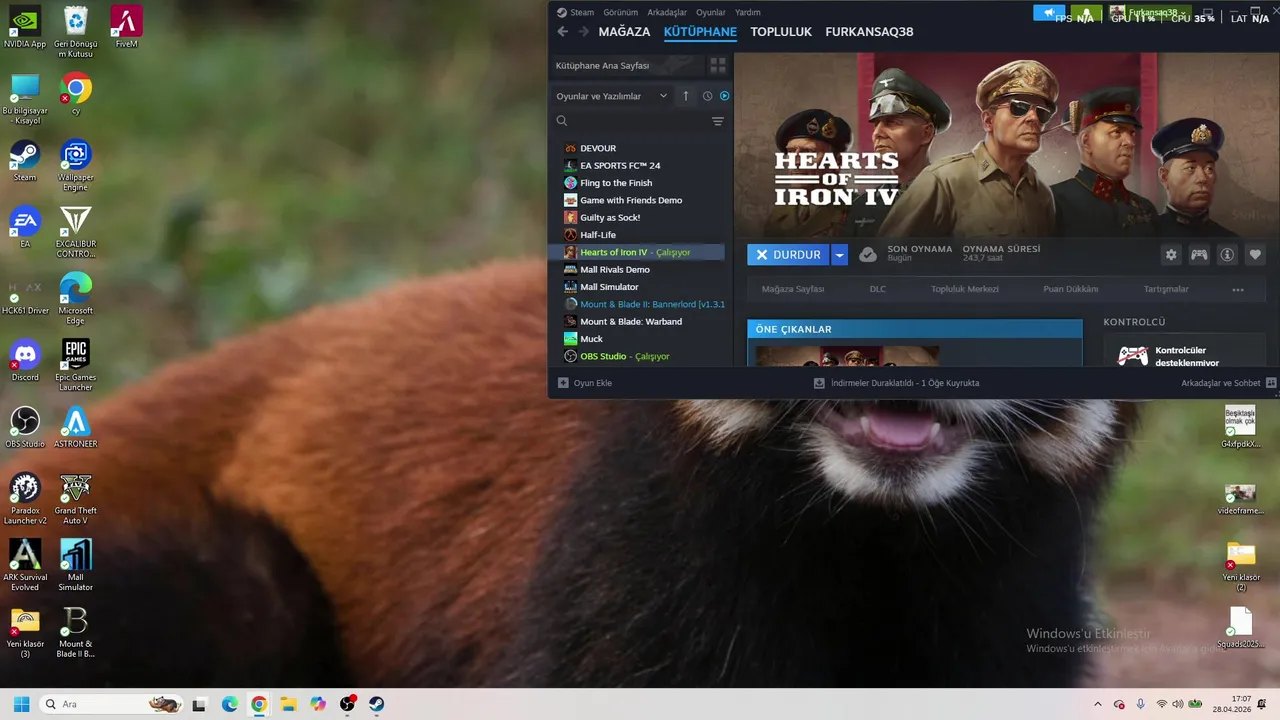This screenshot has height=720, width=1280.
Task: Open the Epic Games Launcher desktop icon
Action: pos(76,365)
